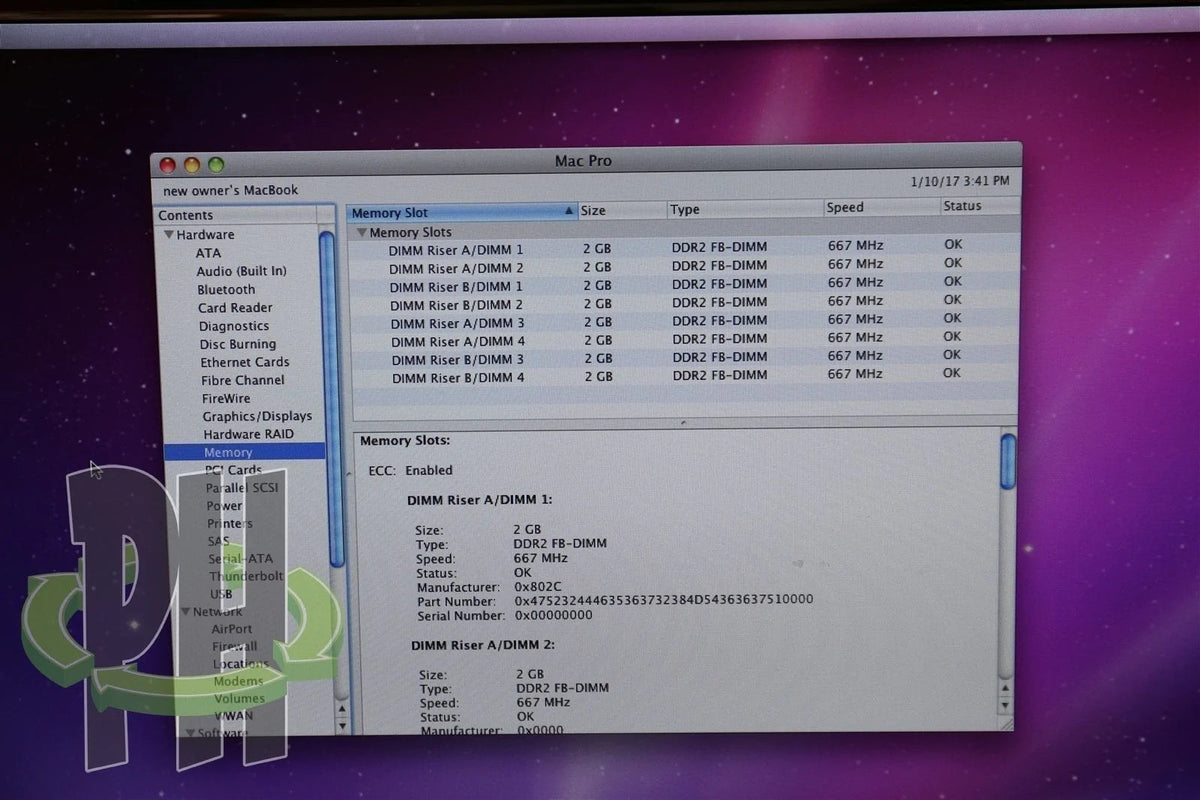Select row DIMM Riser A/DIMM 4

684,340
